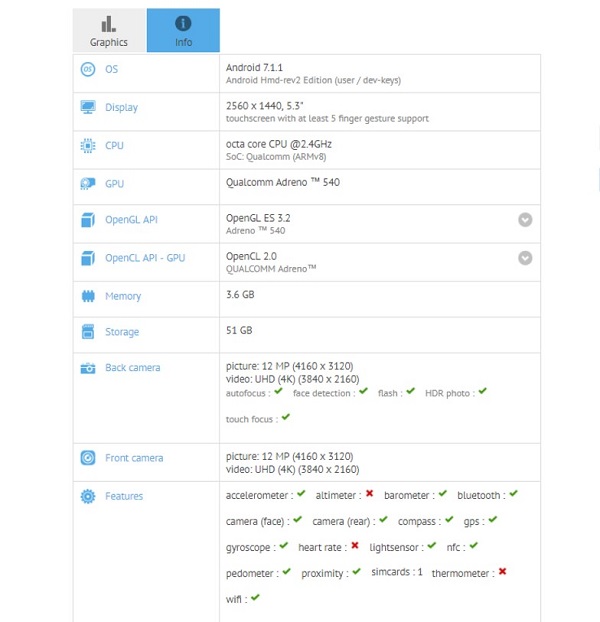Viewport: 600px width, 622px height.
Task: Click the compass check mark
Action: coord(449,519)
